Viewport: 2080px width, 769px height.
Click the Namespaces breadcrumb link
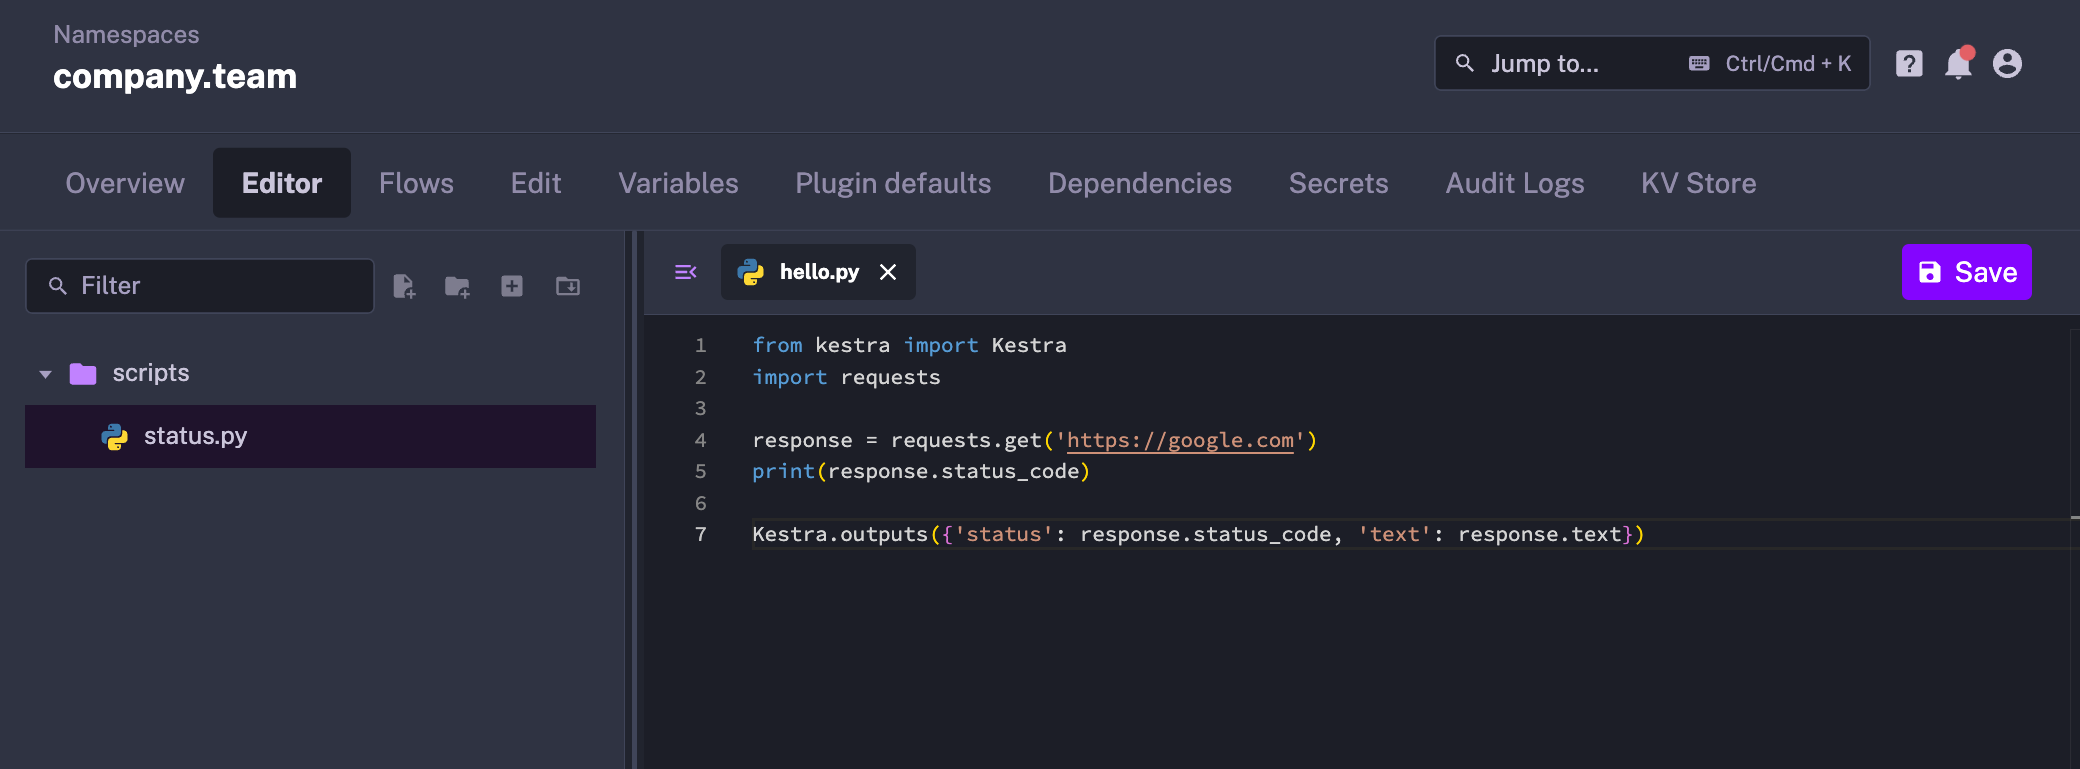(x=126, y=35)
